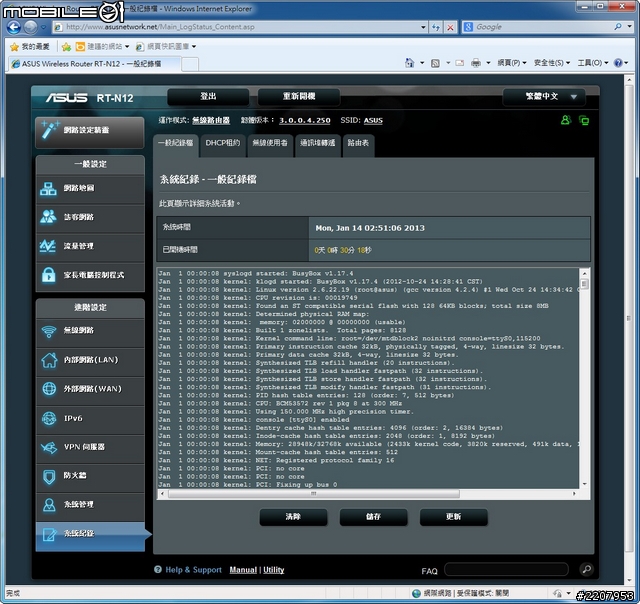This screenshot has height=604, width=640.
Task: Click the FAQ search magnifier icon
Action: 587,569
